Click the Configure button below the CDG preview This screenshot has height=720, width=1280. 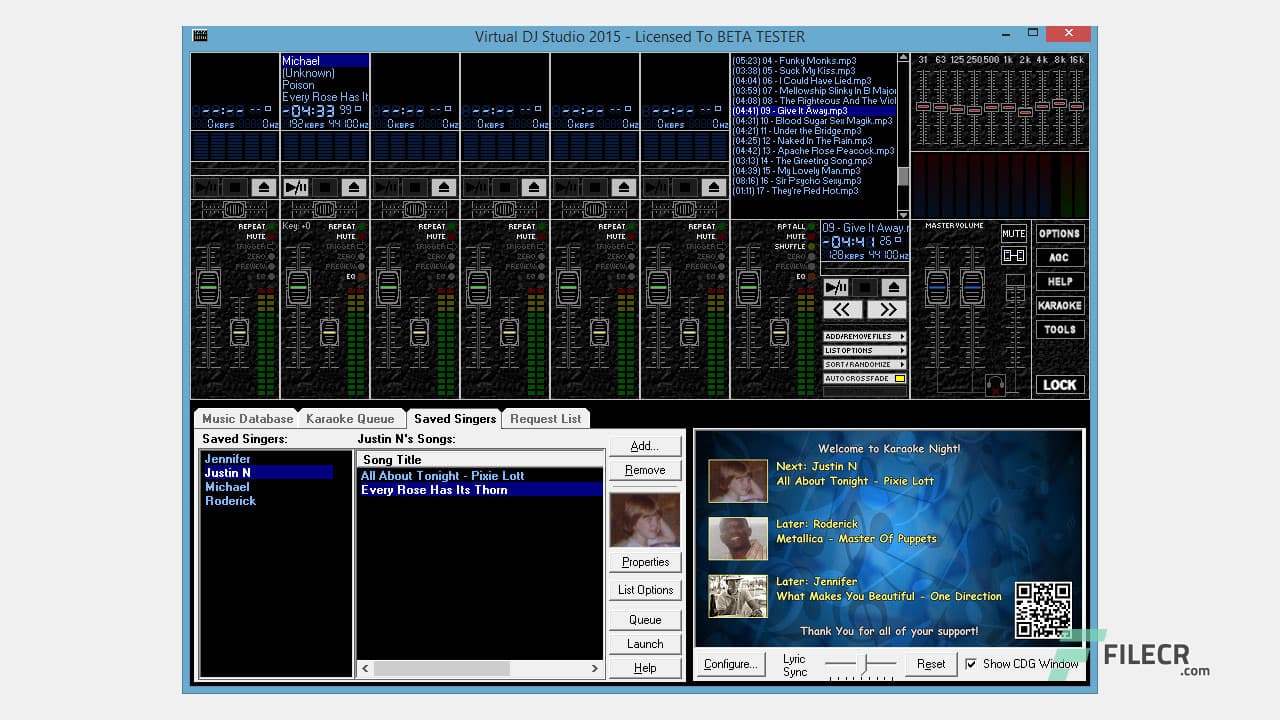730,664
